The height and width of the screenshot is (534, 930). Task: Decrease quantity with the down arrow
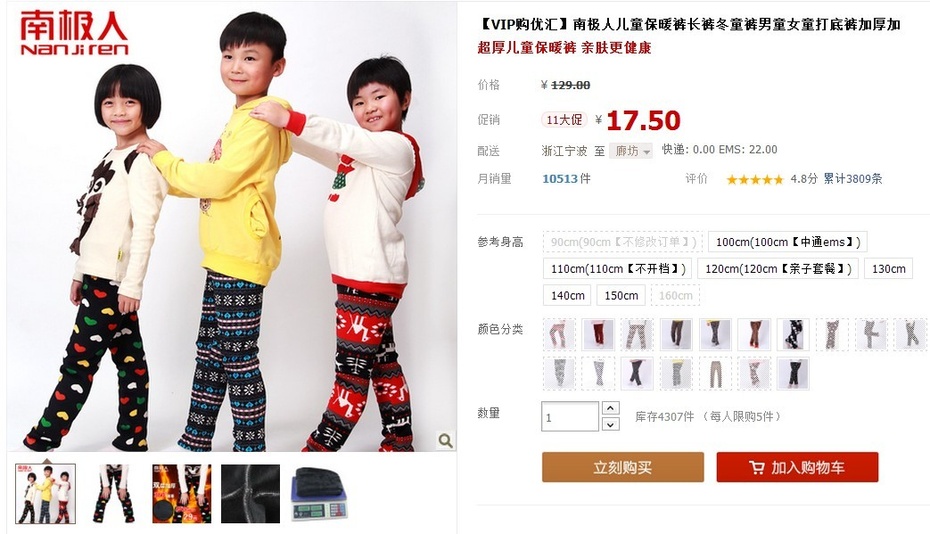click(611, 424)
